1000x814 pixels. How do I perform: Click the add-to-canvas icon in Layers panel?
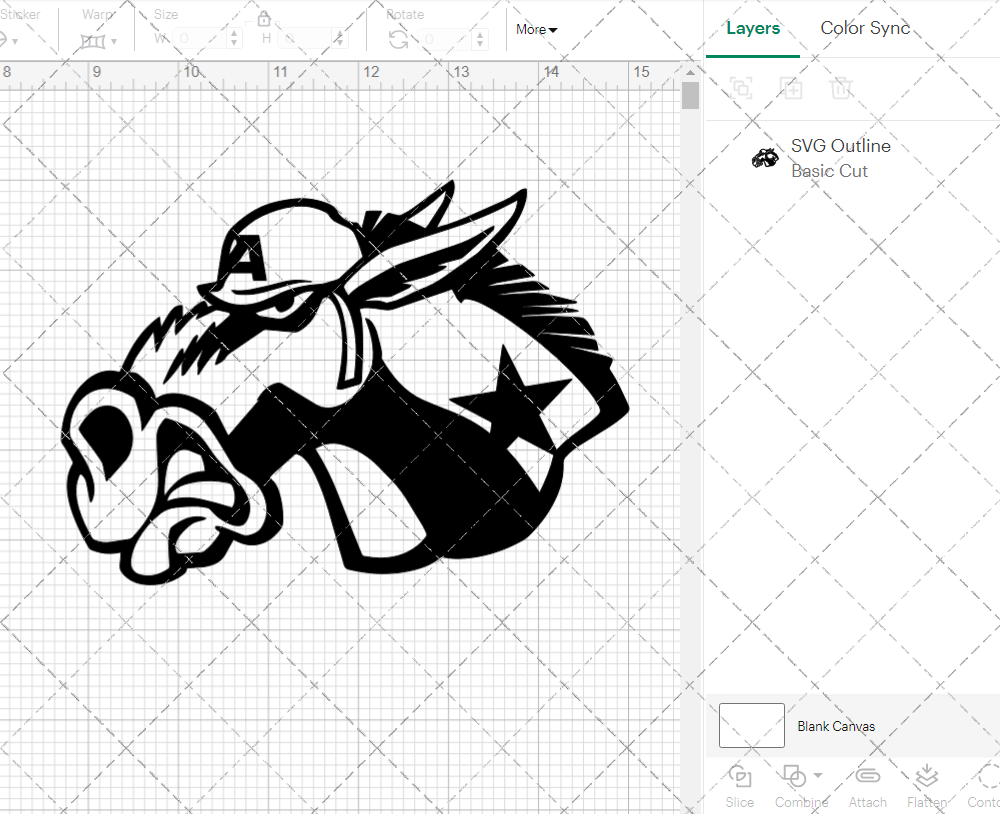[742, 88]
